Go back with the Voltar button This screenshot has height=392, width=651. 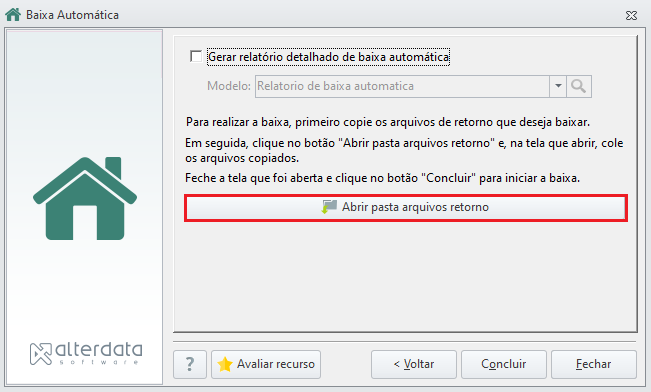(414, 364)
